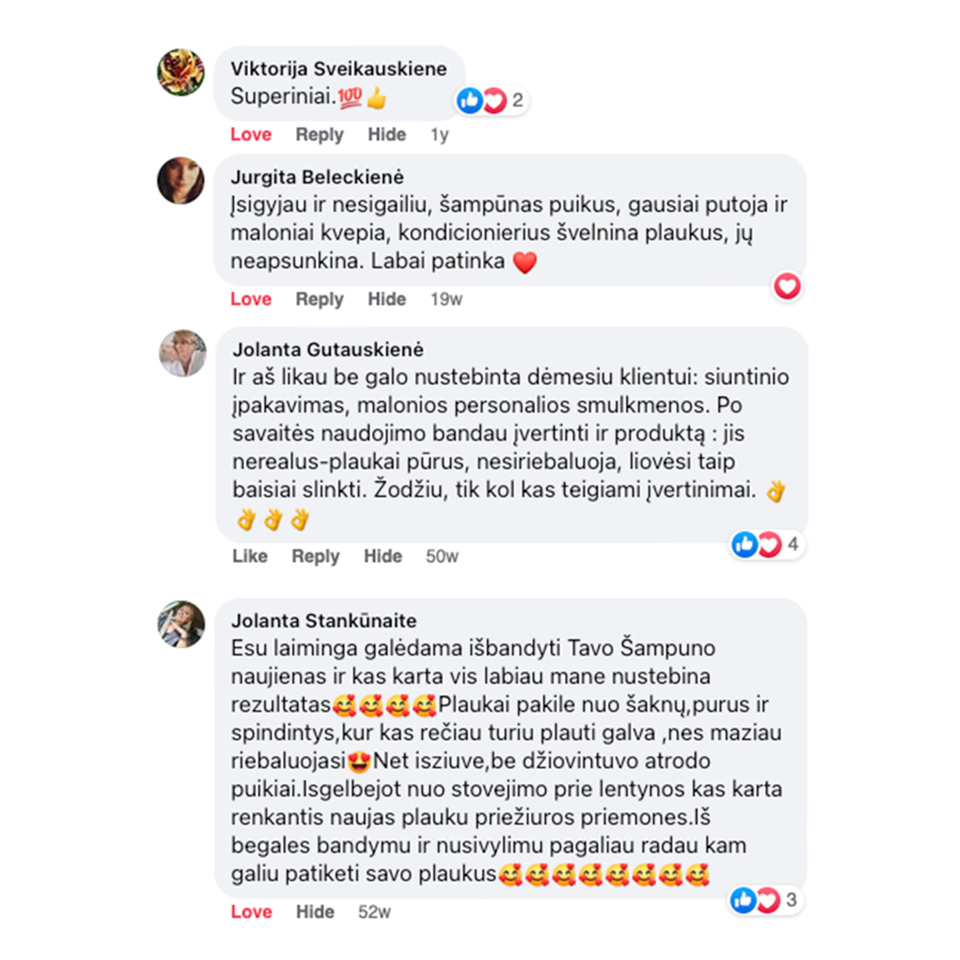Hide Viktorija Sveikauskiene's comment
The width and height of the screenshot is (960, 960).
click(387, 135)
